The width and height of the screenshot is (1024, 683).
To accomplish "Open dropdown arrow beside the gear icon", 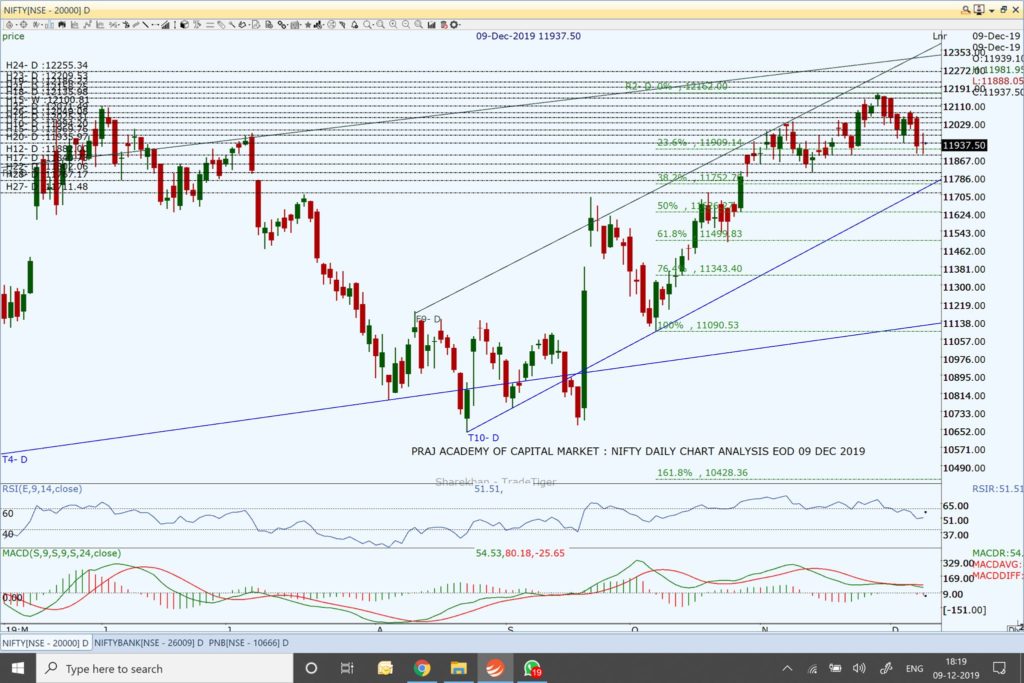I will [x=460, y=25].
